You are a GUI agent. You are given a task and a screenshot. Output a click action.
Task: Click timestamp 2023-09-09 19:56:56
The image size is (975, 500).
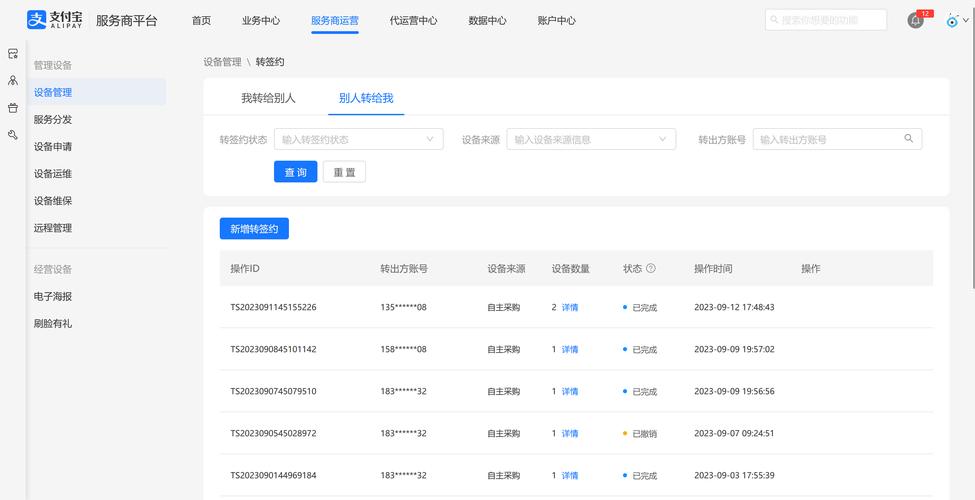coord(734,391)
